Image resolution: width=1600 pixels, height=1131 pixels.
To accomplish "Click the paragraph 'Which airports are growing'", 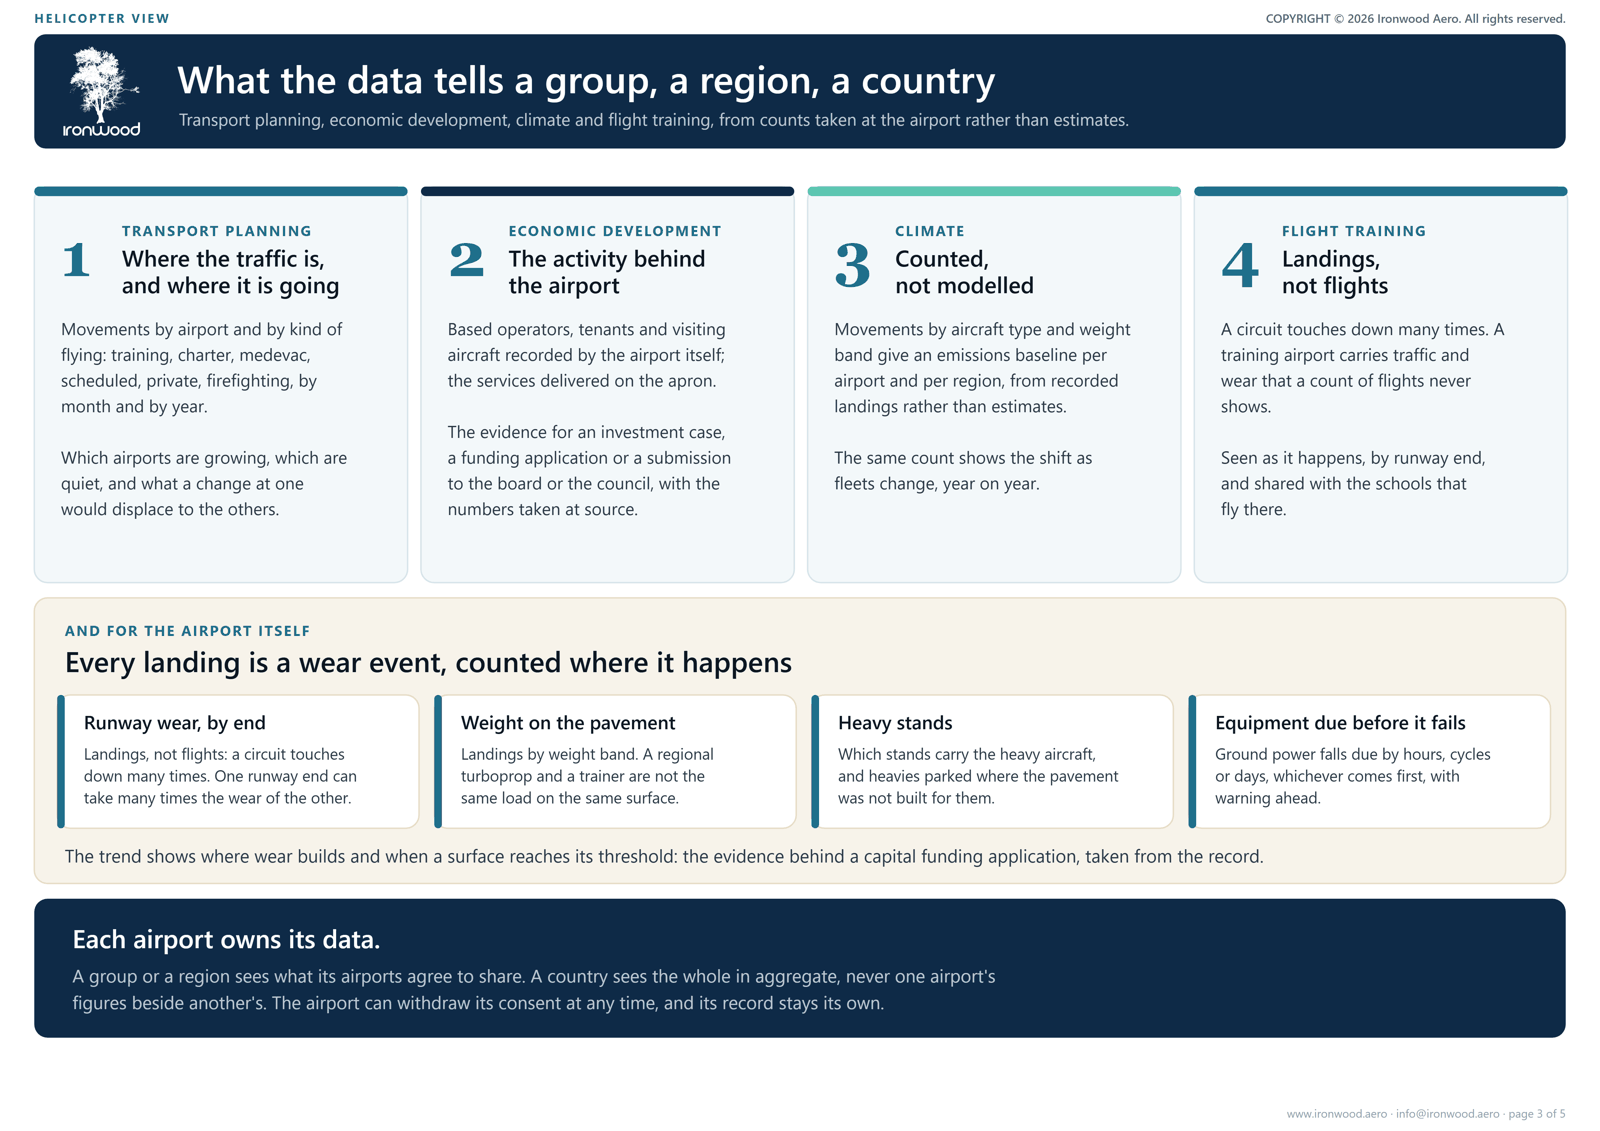I will coord(204,483).
